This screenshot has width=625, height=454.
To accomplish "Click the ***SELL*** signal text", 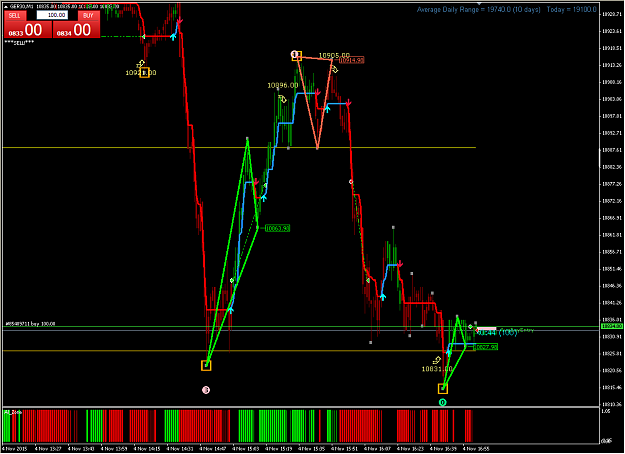I will tap(19, 43).
